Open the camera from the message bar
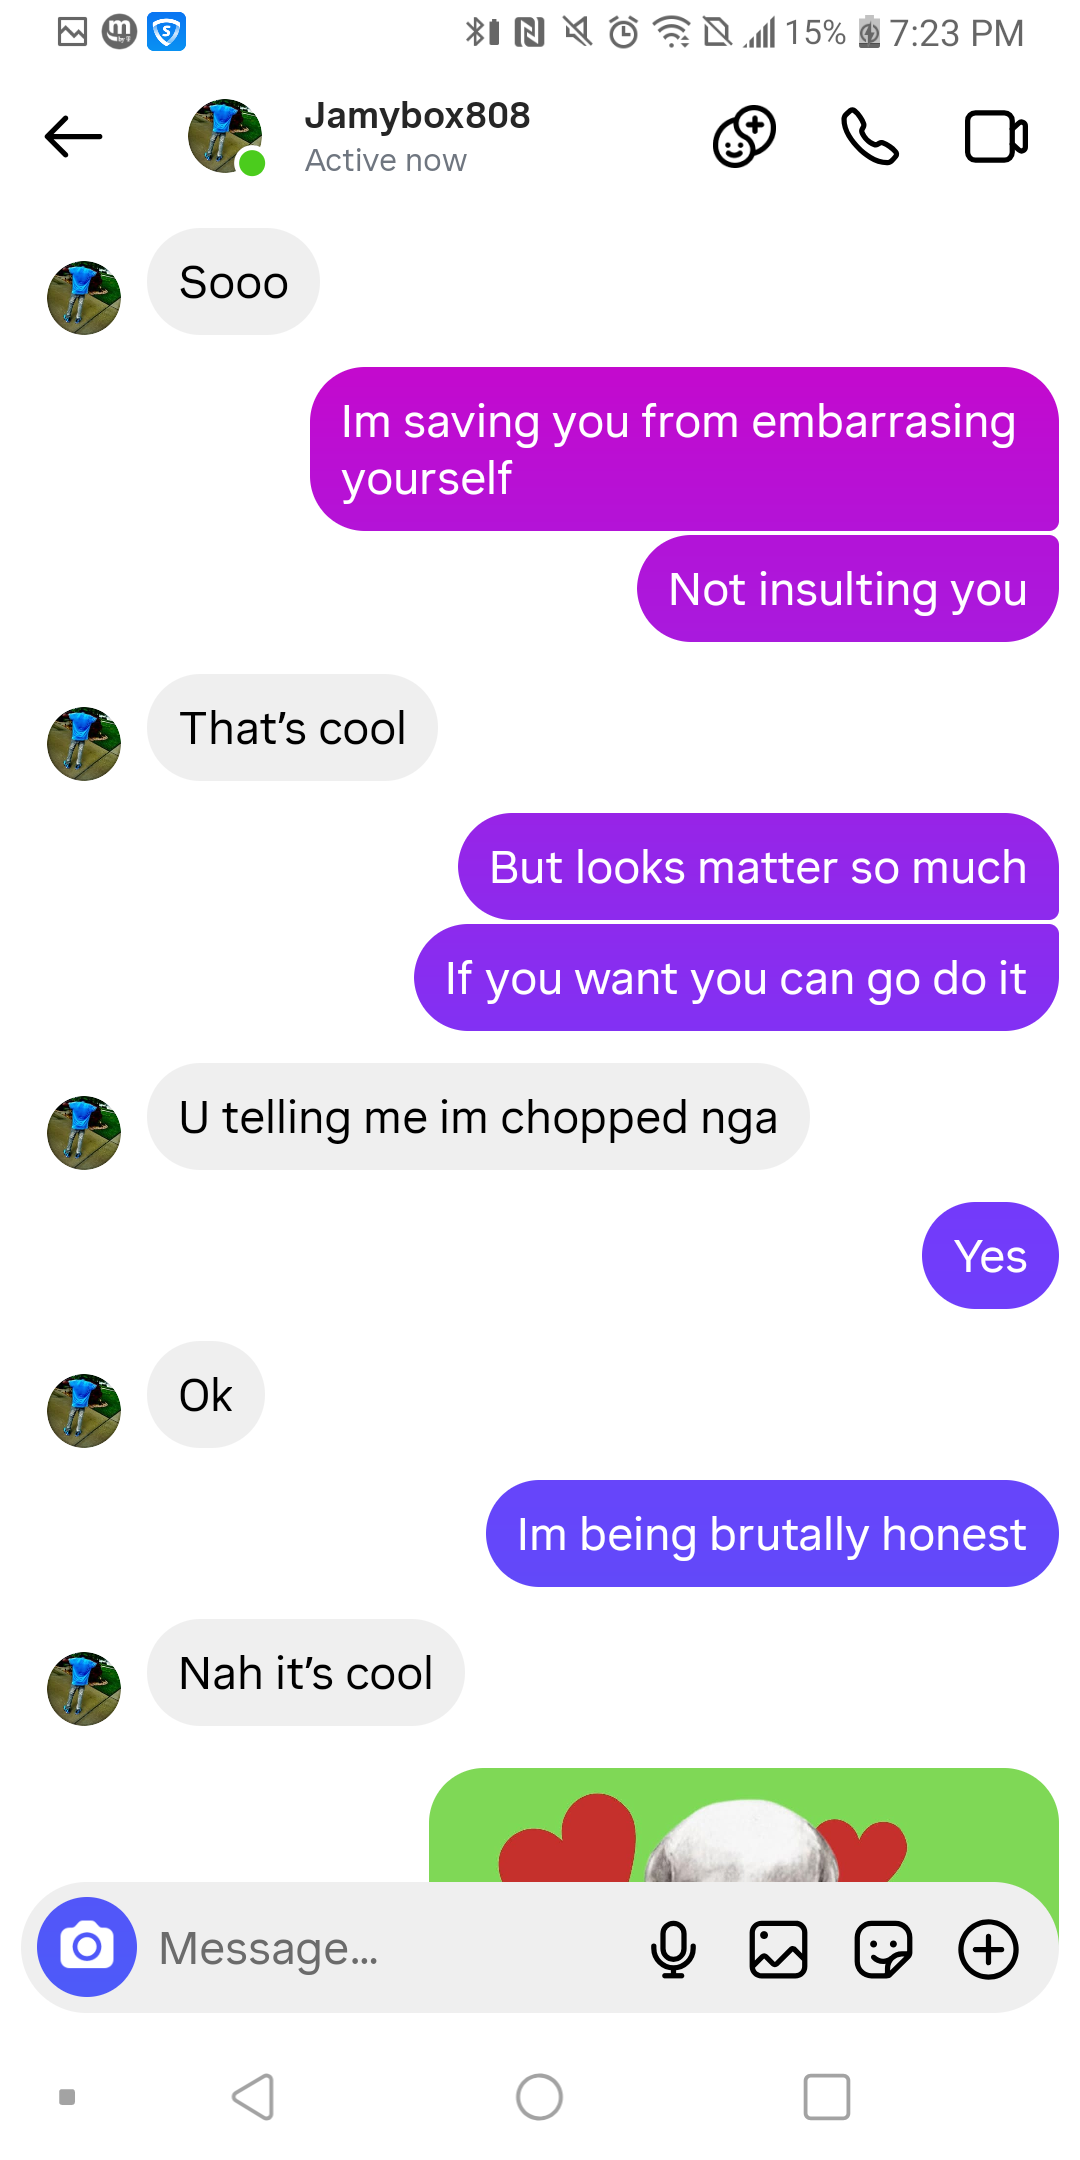1080x2160 pixels. click(x=87, y=1947)
